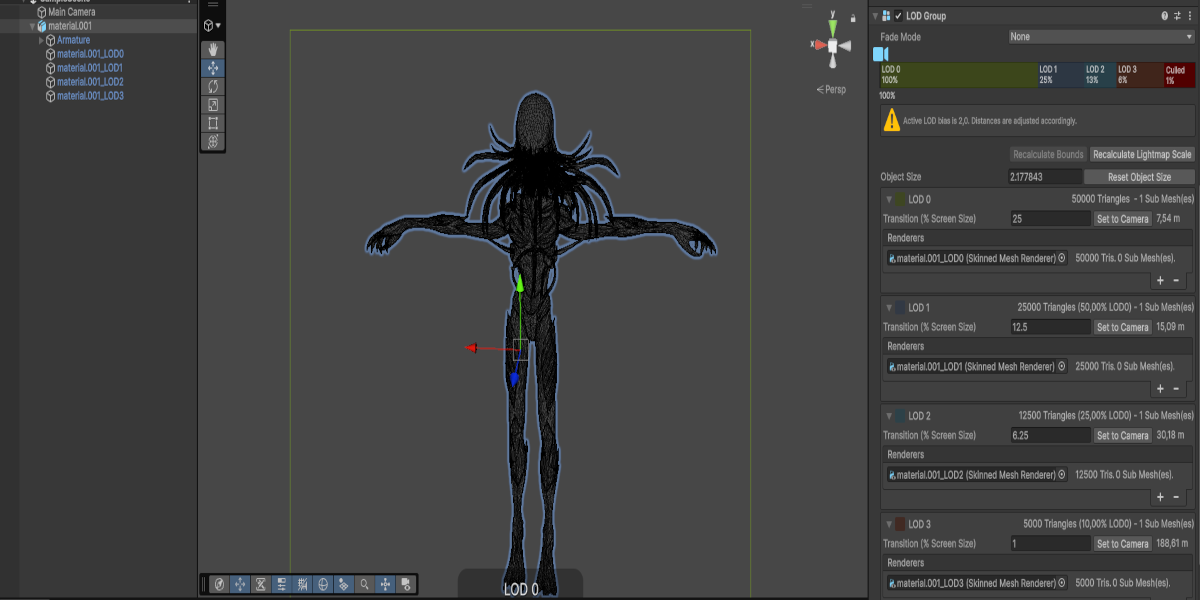
Task: Click the Reset Object Size button
Action: (x=1139, y=177)
